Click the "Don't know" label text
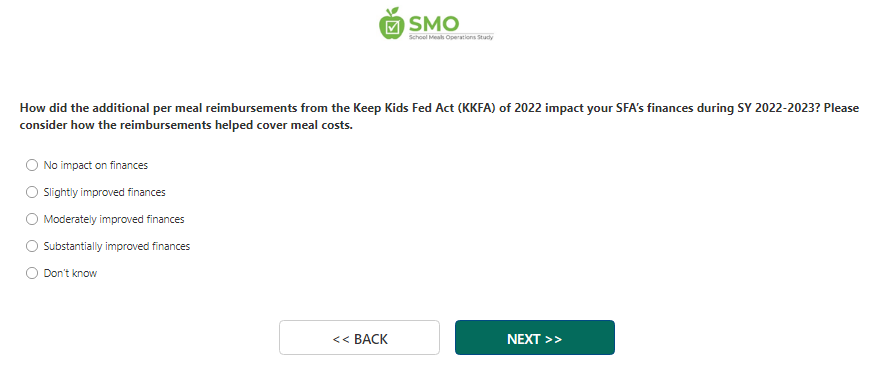 [70, 273]
